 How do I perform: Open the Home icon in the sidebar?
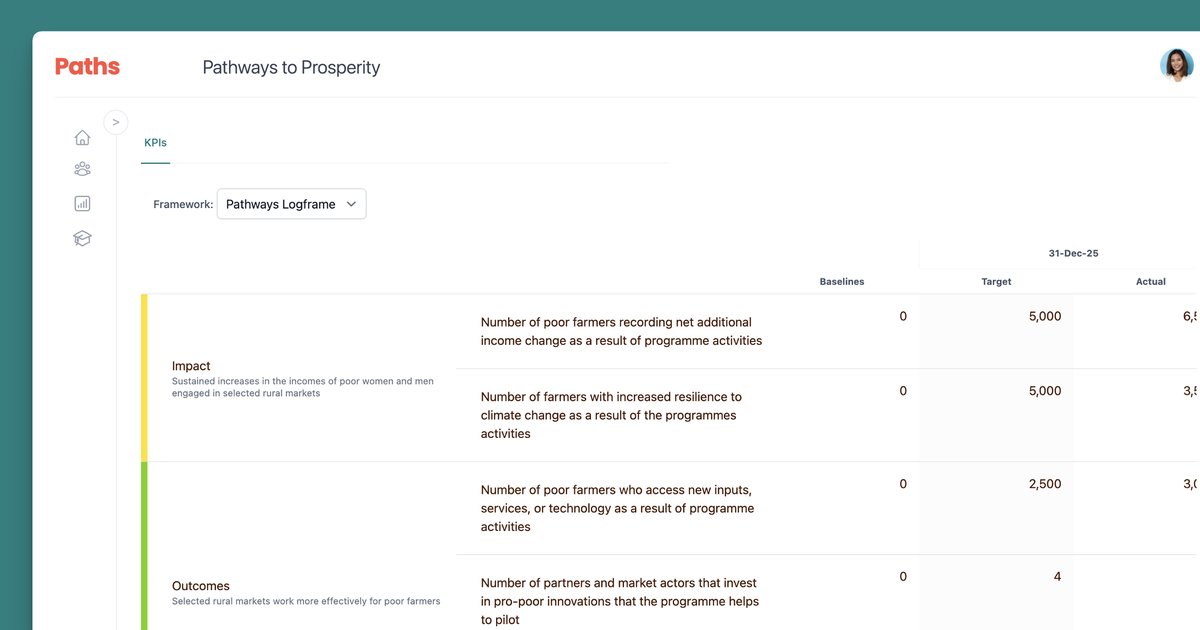point(82,138)
